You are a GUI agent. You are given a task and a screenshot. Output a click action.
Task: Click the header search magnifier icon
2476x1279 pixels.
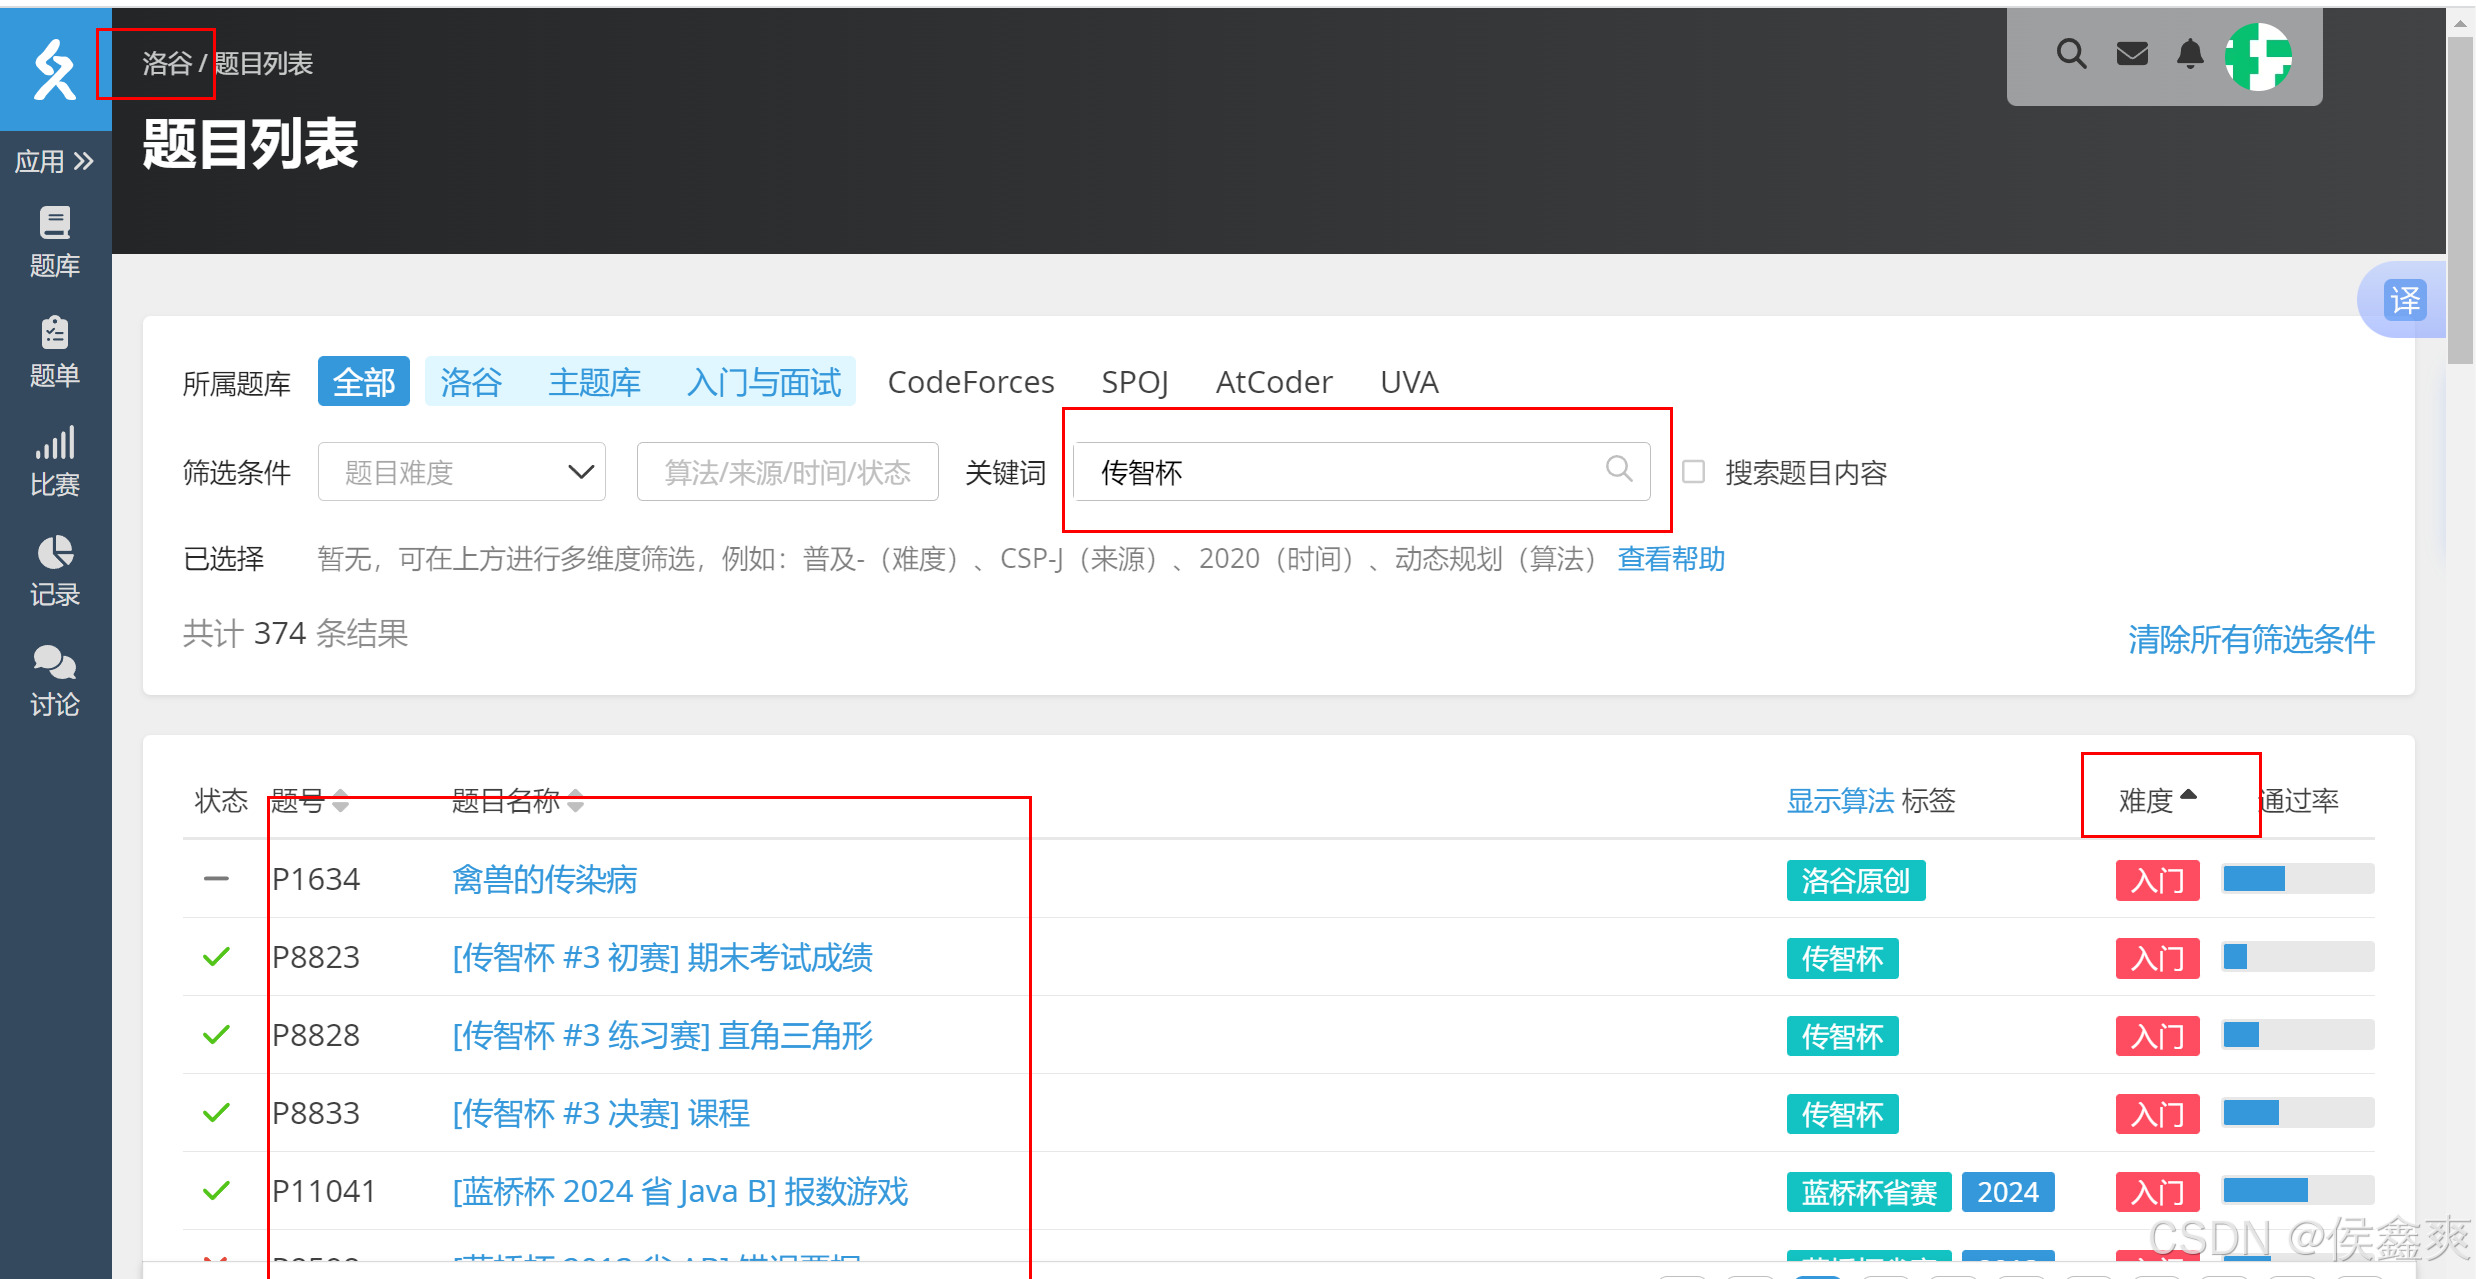2071,54
